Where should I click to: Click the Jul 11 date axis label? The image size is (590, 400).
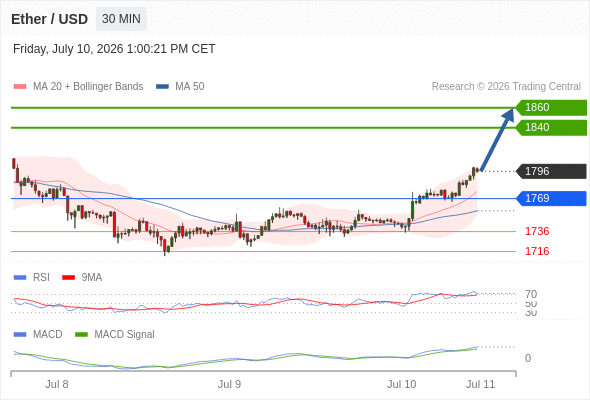[x=481, y=384]
